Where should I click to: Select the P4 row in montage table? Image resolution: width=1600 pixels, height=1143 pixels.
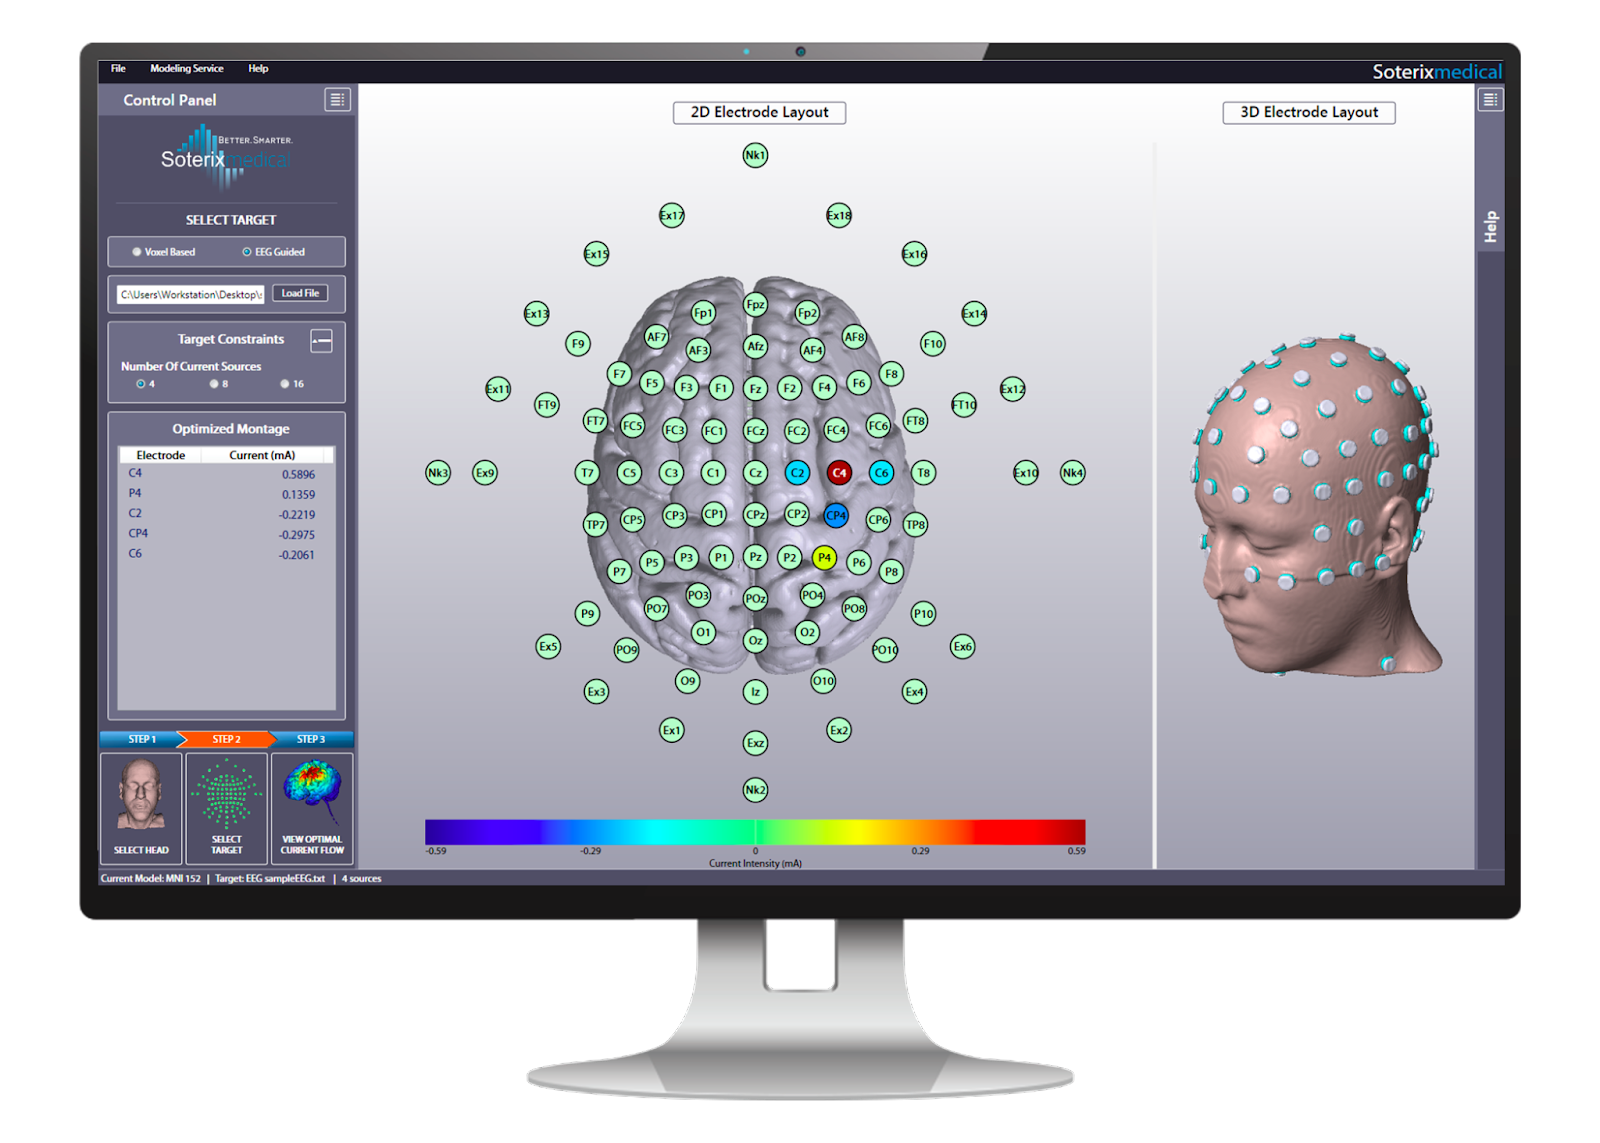226,494
